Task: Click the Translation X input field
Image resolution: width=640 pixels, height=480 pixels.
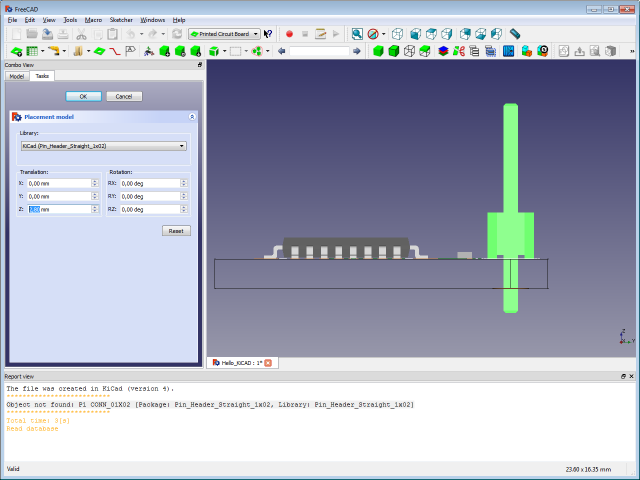Action: point(60,184)
